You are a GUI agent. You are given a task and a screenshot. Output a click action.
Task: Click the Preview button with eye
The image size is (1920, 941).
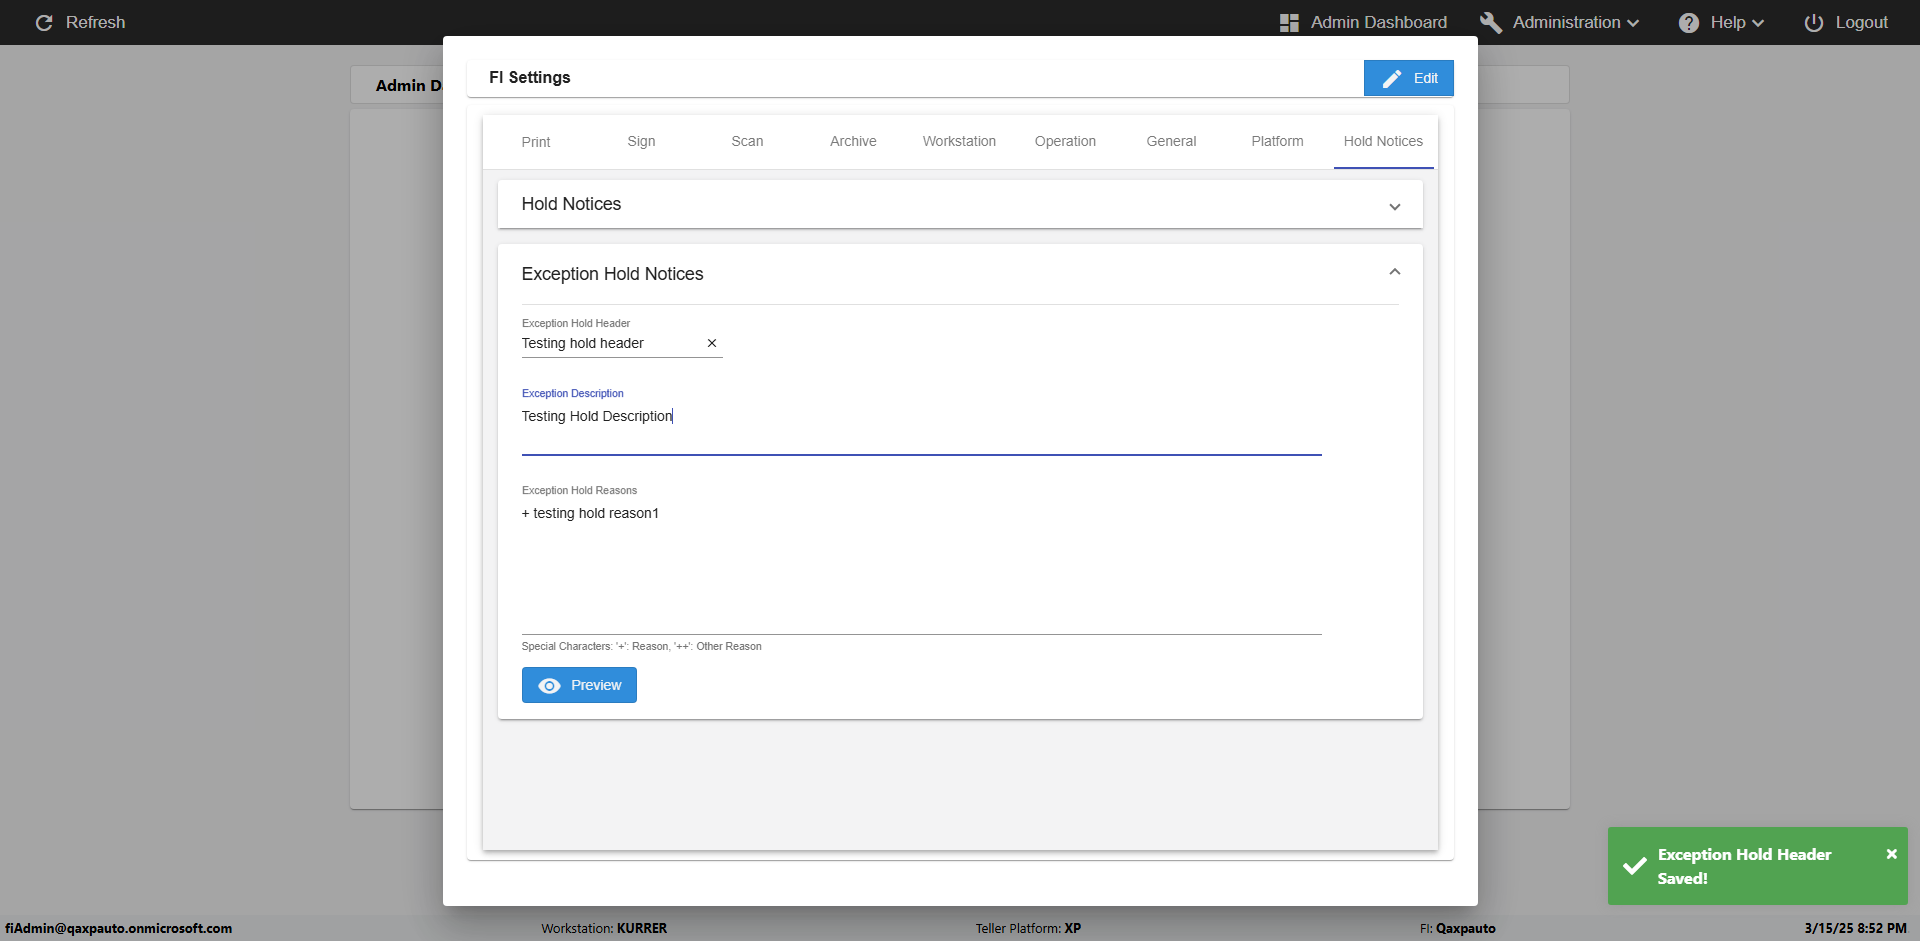[x=579, y=685]
